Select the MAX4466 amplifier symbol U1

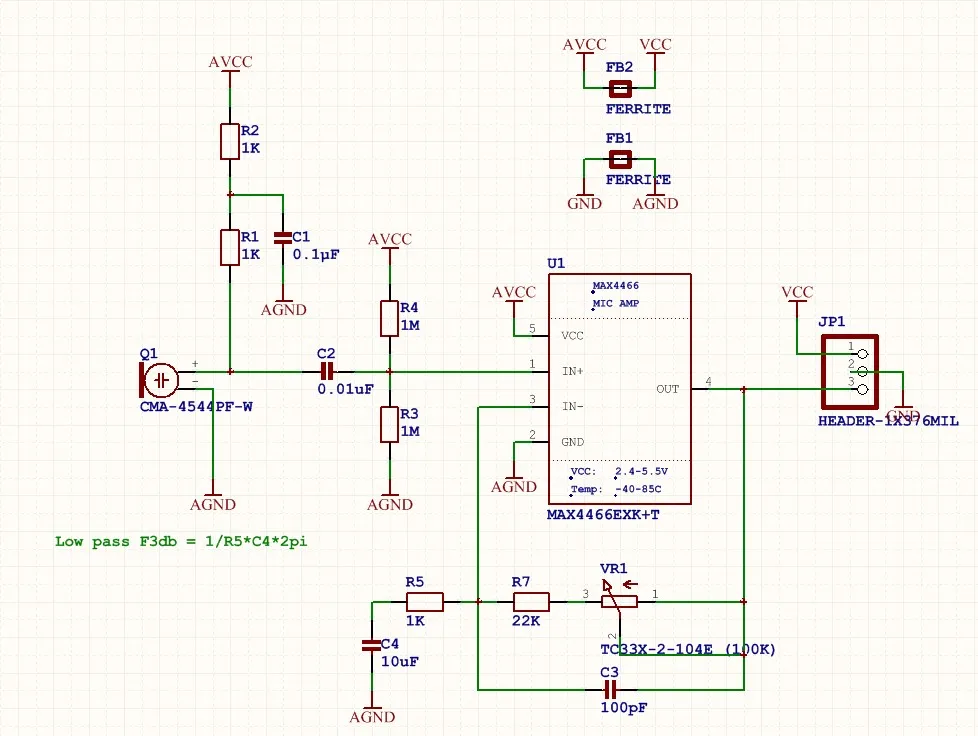(620, 388)
